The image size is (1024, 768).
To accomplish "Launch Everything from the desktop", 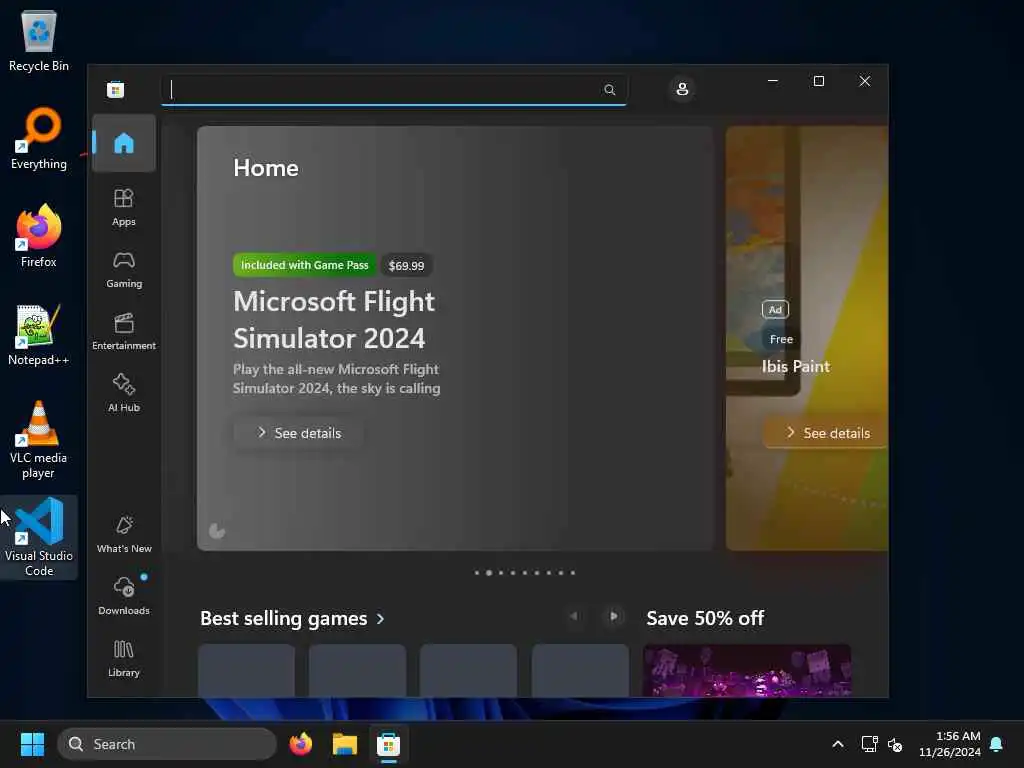I will 39,139.
